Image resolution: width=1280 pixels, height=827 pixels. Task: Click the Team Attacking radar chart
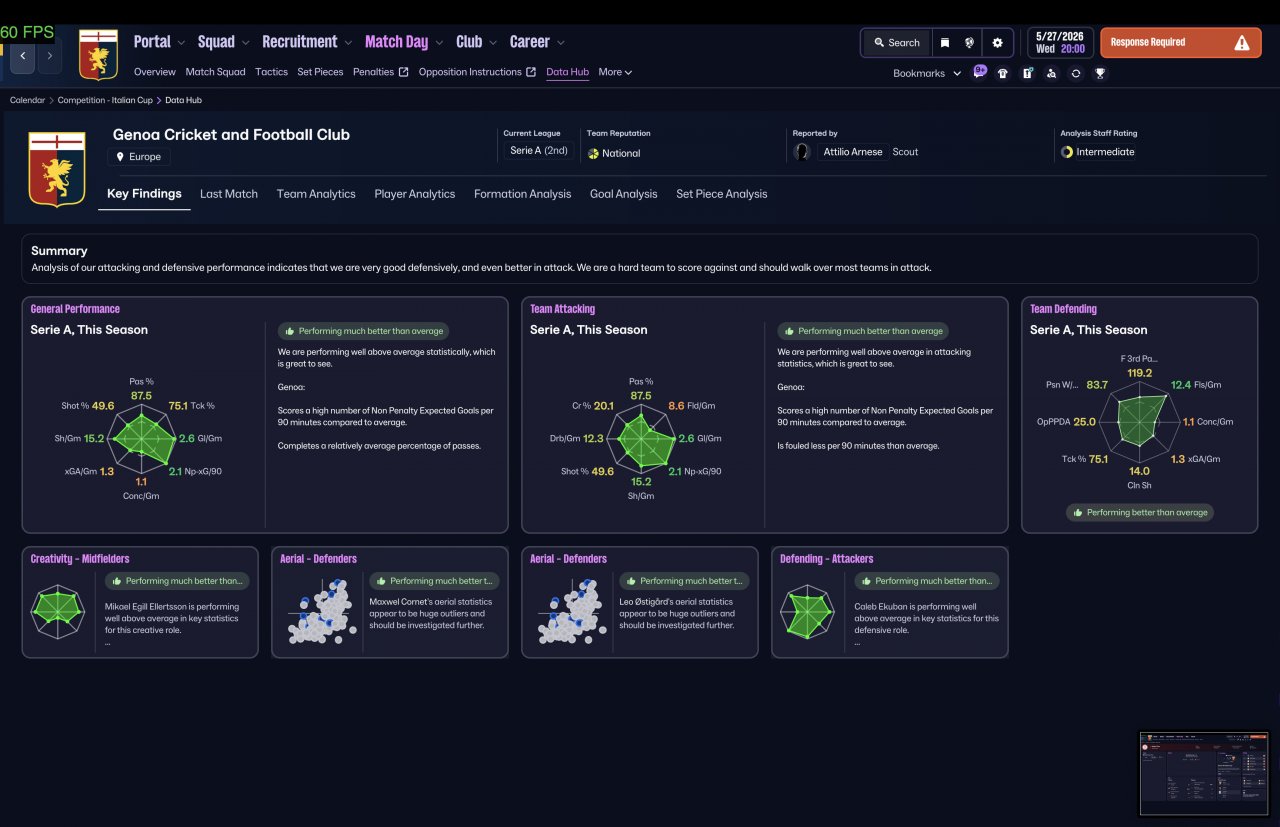641,438
